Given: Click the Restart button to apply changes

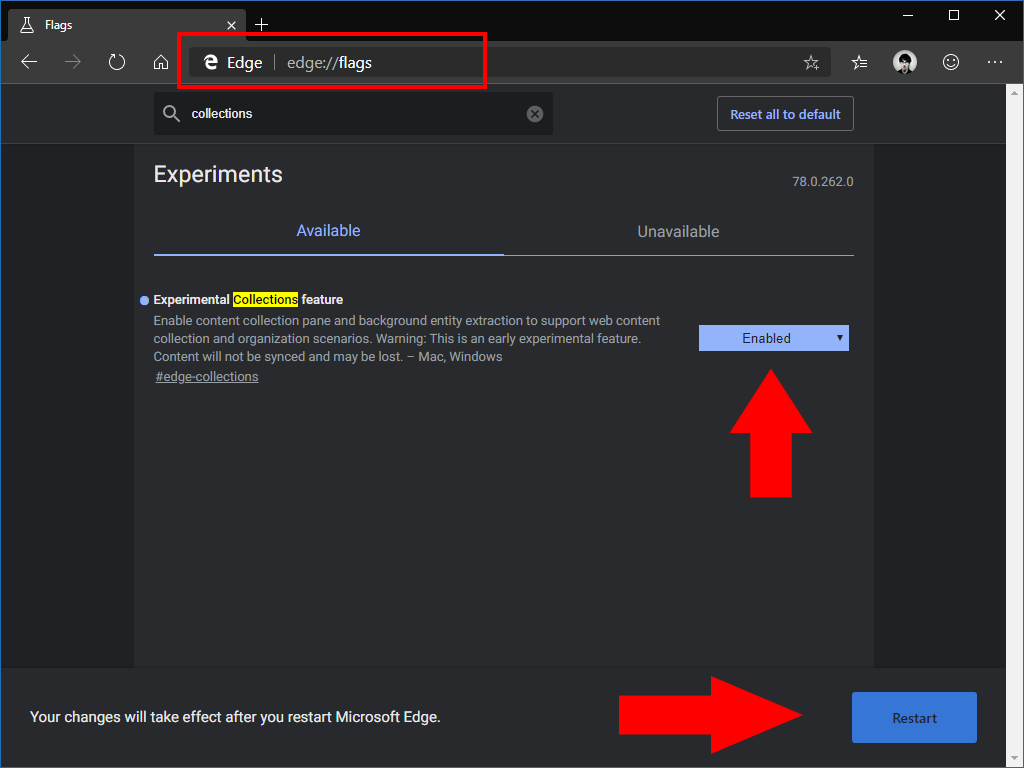Looking at the screenshot, I should click(x=913, y=717).
